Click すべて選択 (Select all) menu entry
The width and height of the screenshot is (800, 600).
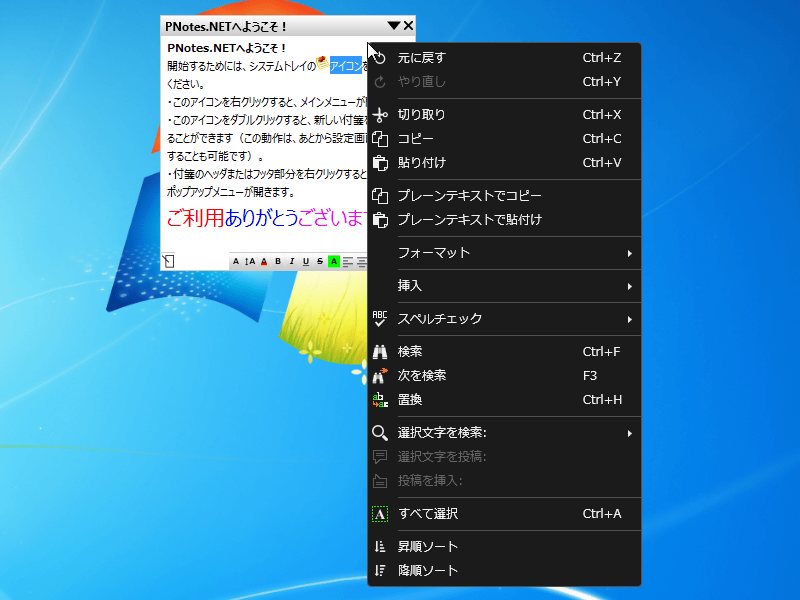pyautogui.click(x=504, y=514)
